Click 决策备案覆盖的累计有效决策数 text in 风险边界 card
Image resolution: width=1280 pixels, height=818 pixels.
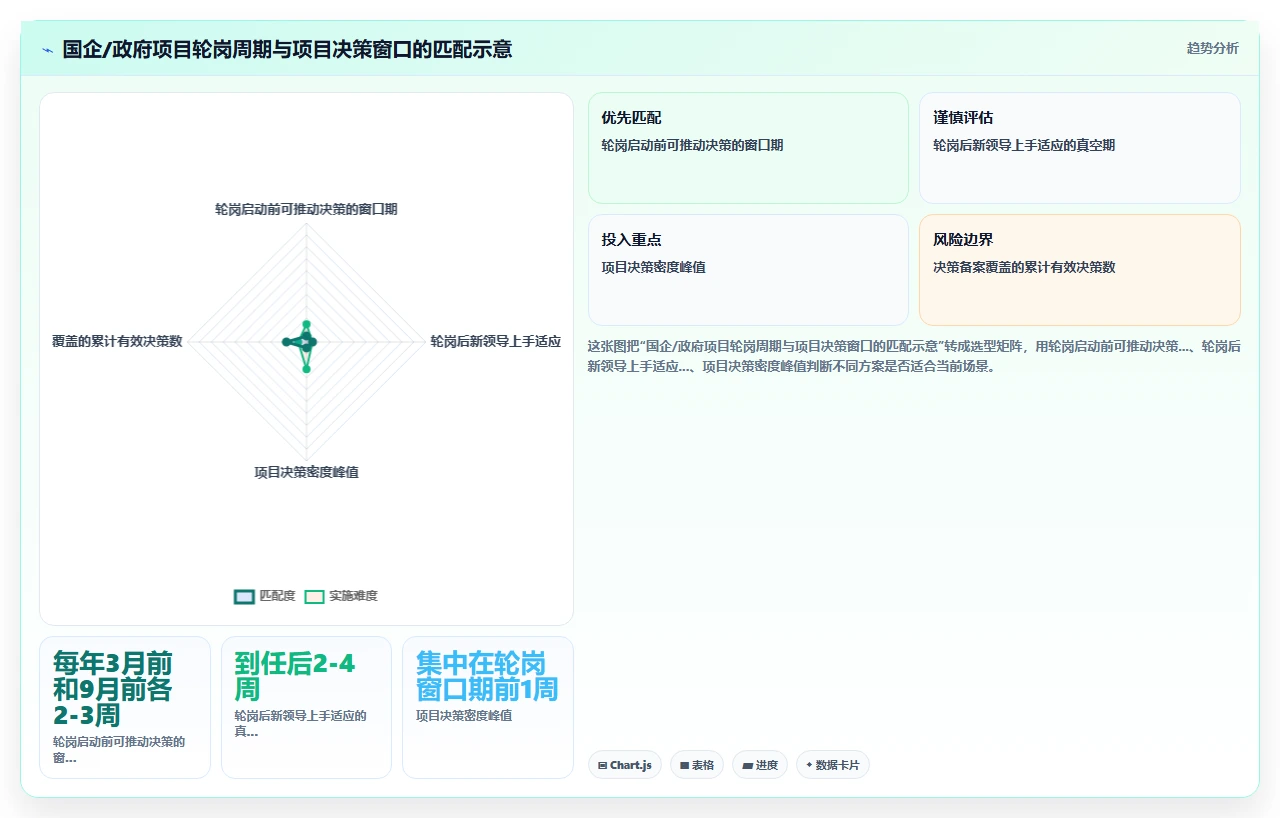pos(1024,267)
